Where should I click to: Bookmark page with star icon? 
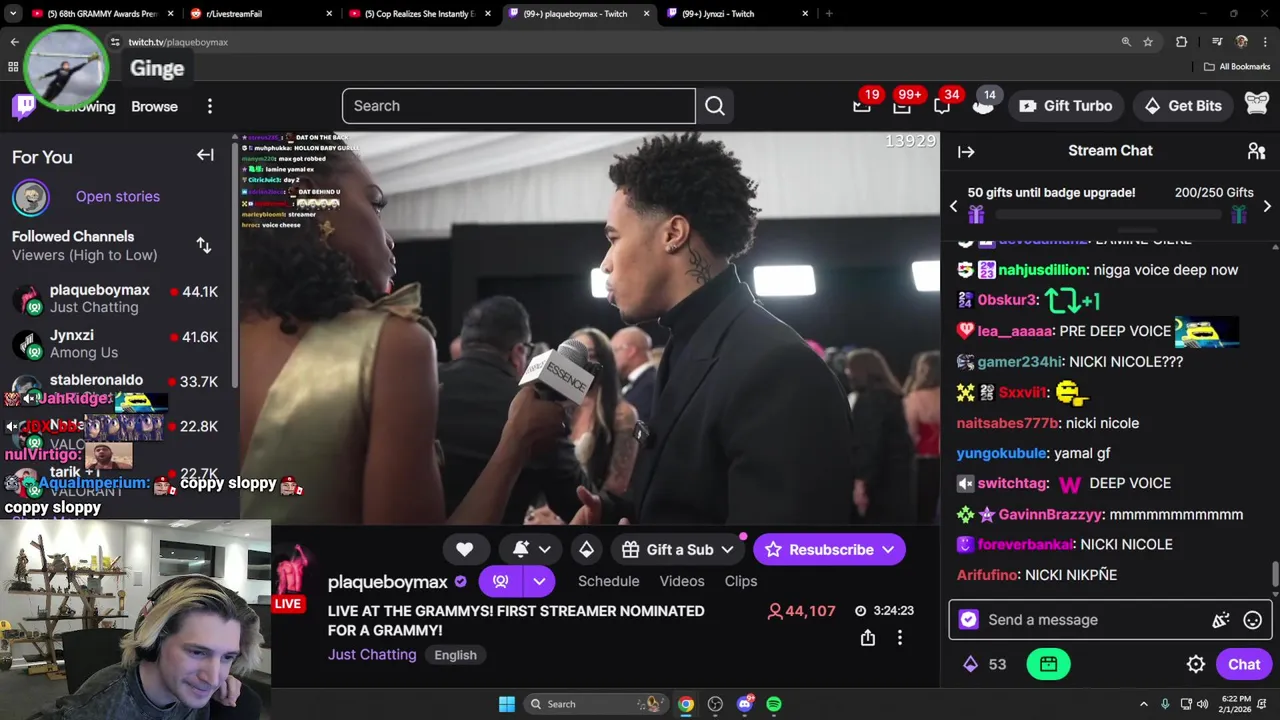[x=1148, y=42]
